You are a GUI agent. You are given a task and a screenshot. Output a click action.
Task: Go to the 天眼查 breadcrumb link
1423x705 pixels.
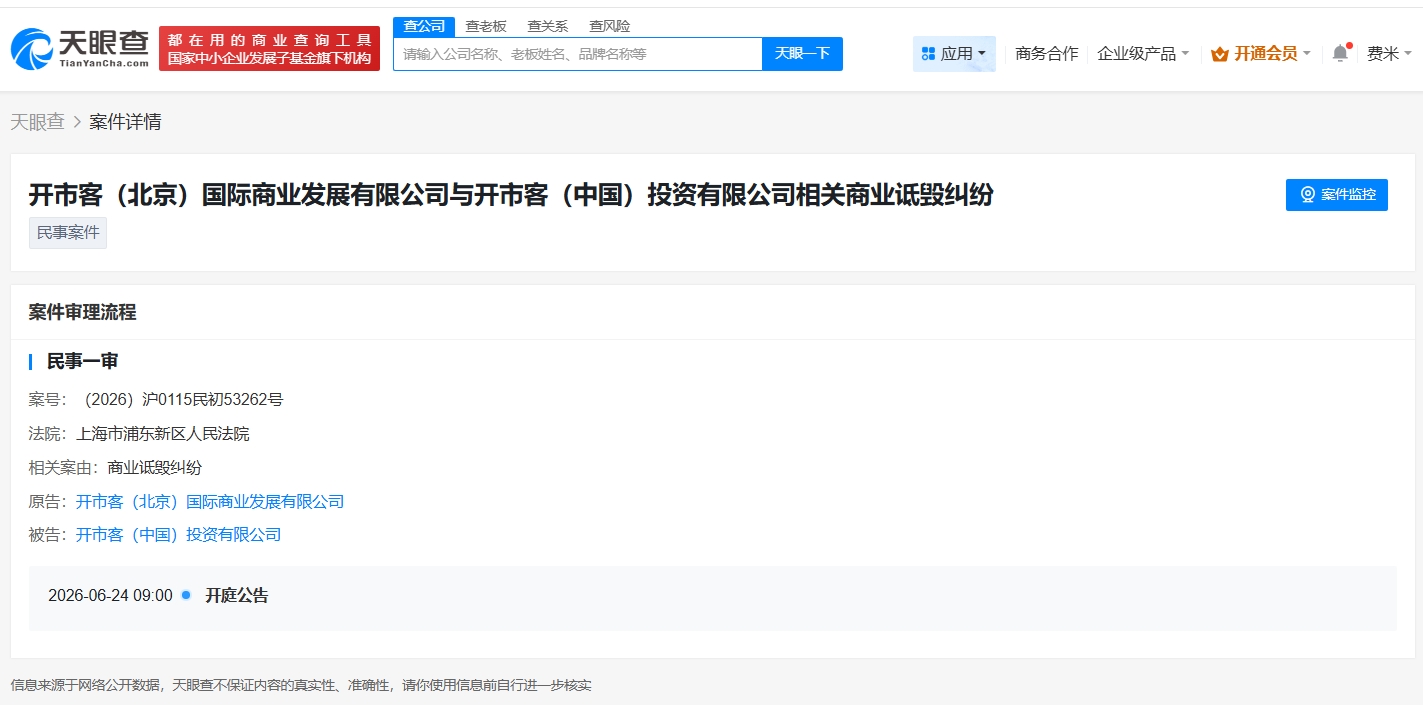[x=38, y=122]
